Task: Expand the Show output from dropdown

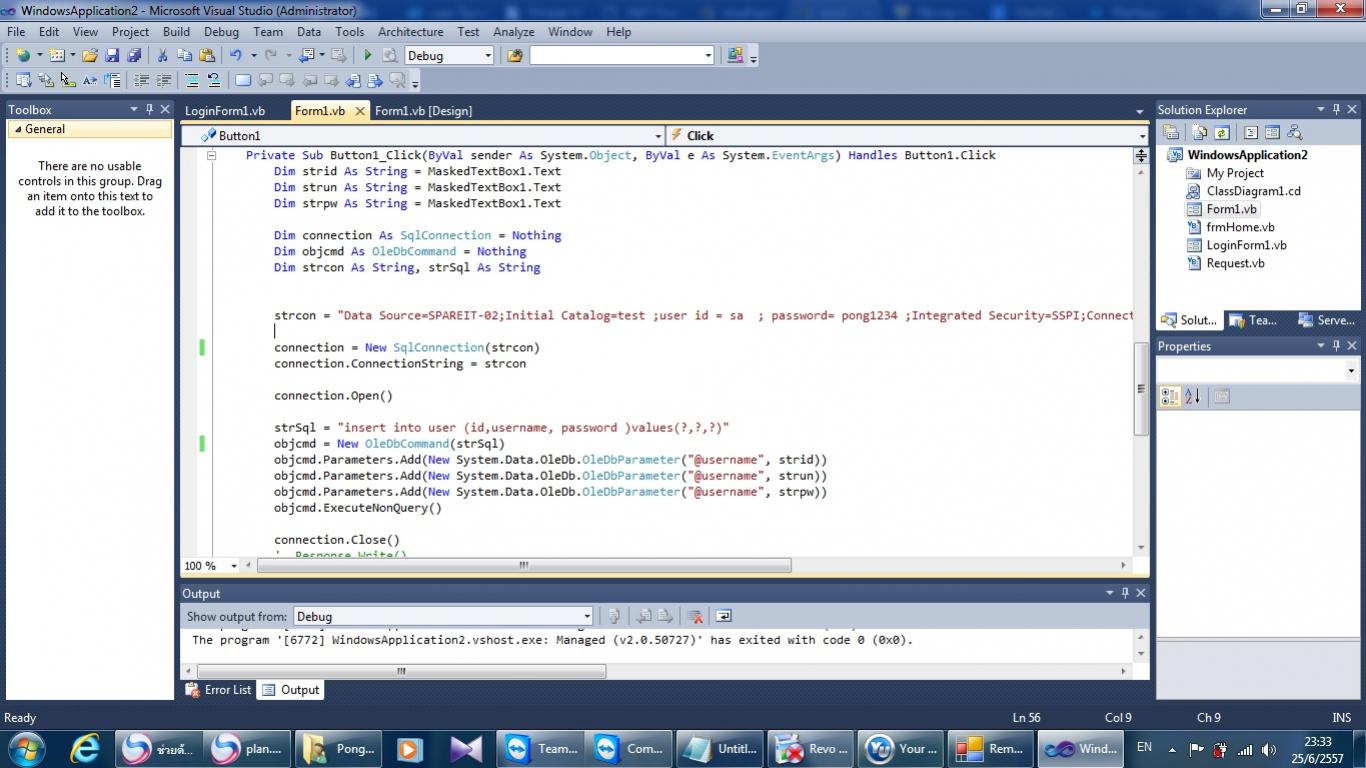Action: coord(586,617)
